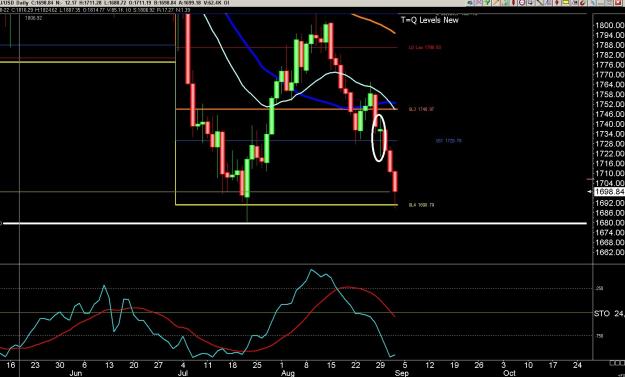This screenshot has width=625, height=377.
Task: Click the current price tag 1698.84
Action: pyautogui.click(x=609, y=192)
